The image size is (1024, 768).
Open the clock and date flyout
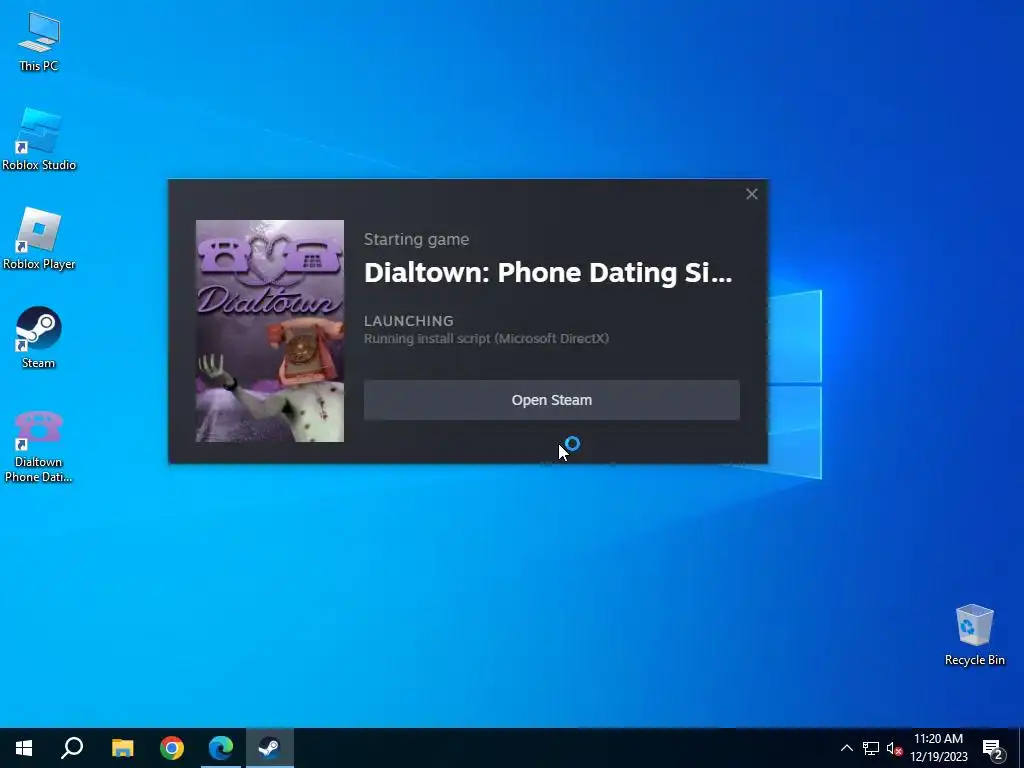[938, 748]
